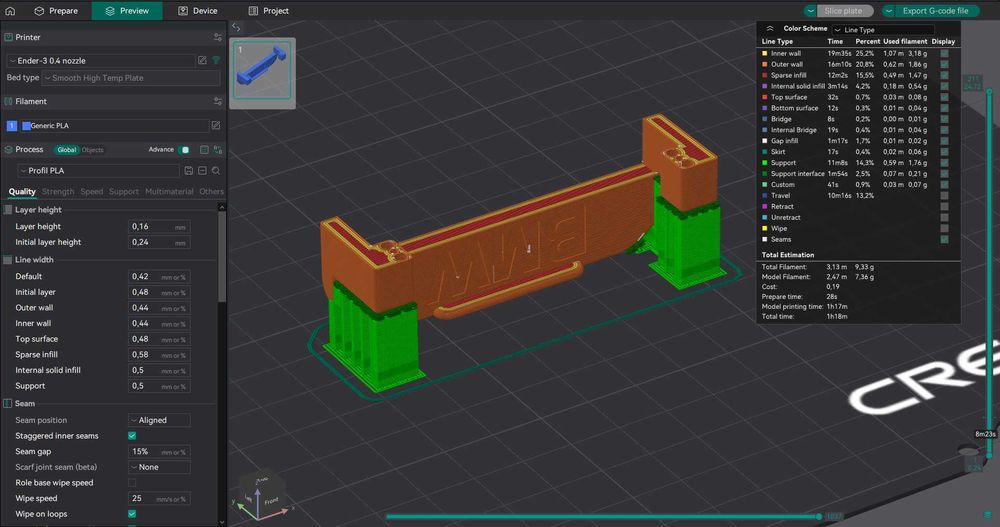This screenshot has width=1000, height=527.
Task: Collapse the Color Scheme legend panel
Action: pos(770,29)
